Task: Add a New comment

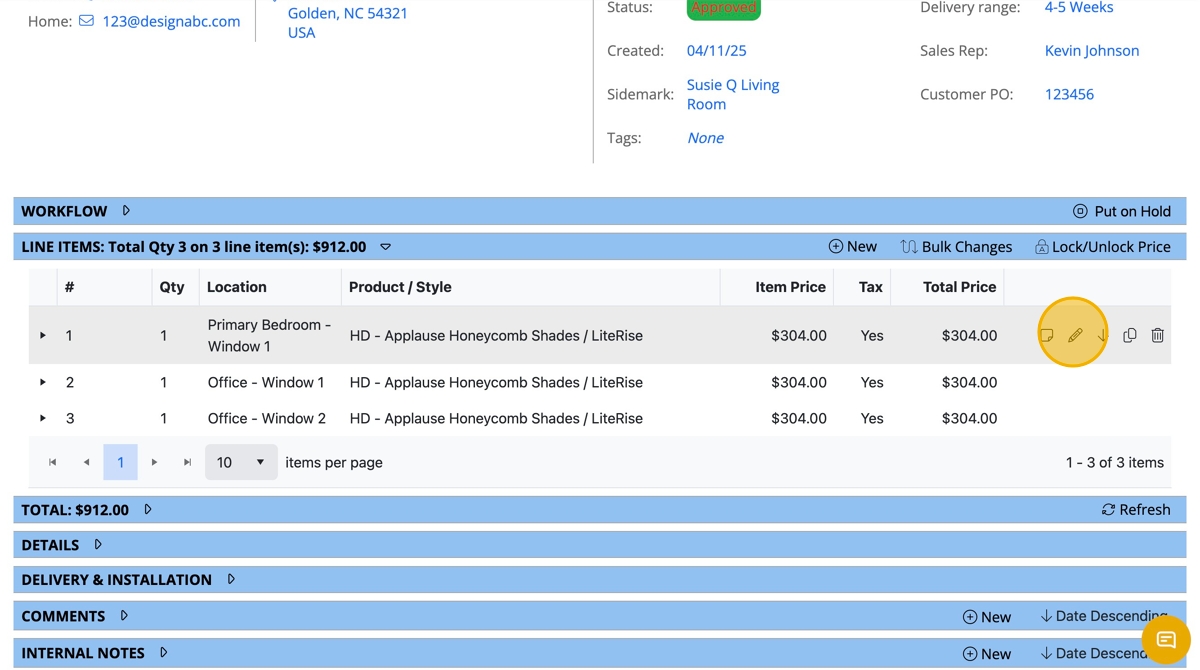Action: click(x=987, y=617)
